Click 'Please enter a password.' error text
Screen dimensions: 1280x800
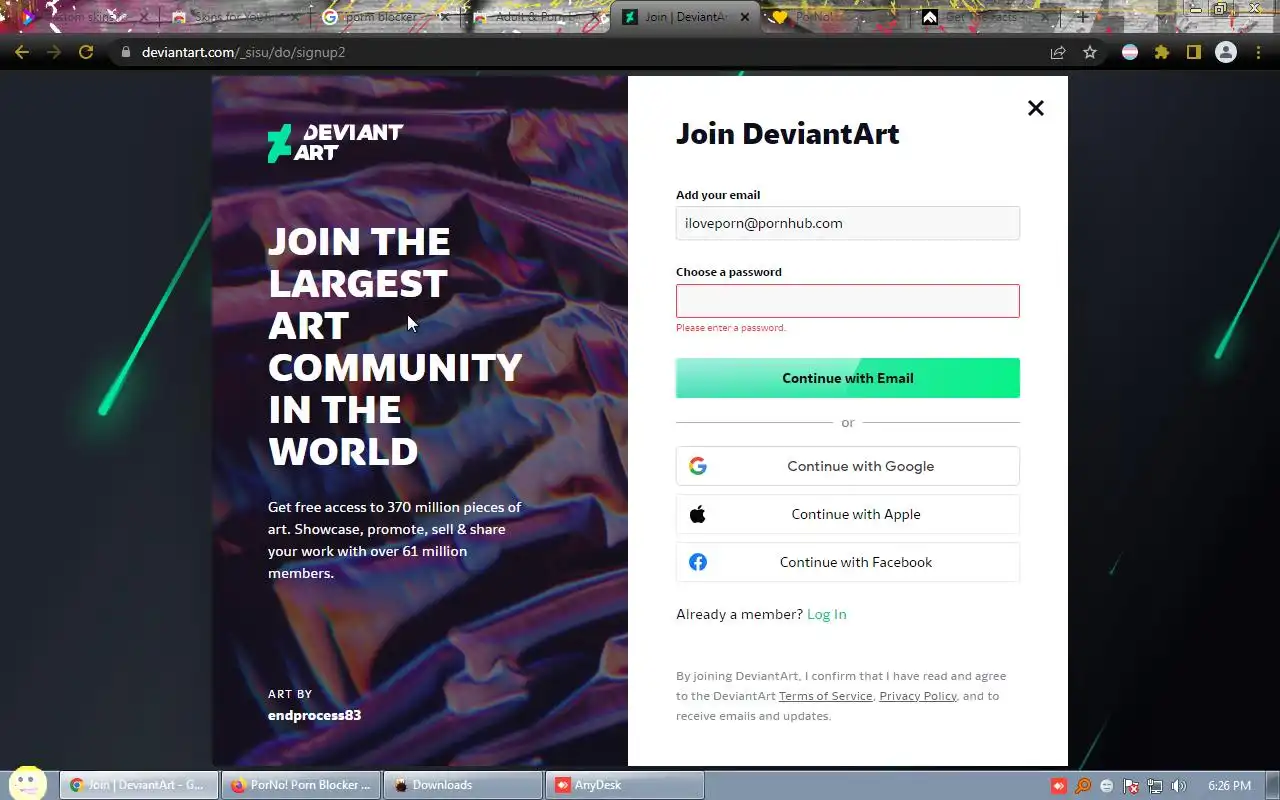[731, 328]
